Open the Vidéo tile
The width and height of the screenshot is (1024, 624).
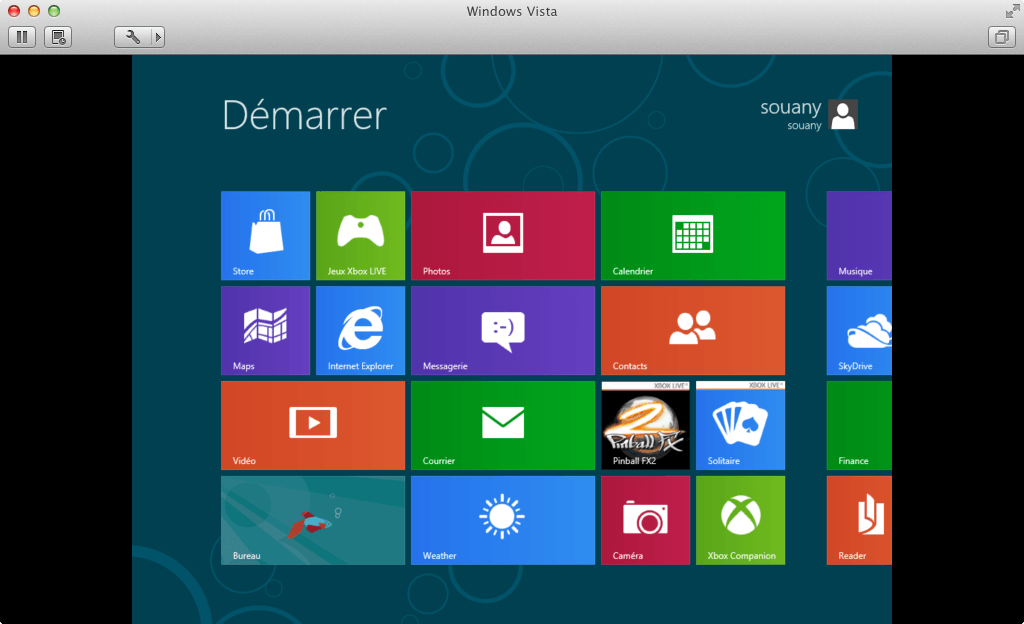(x=313, y=426)
